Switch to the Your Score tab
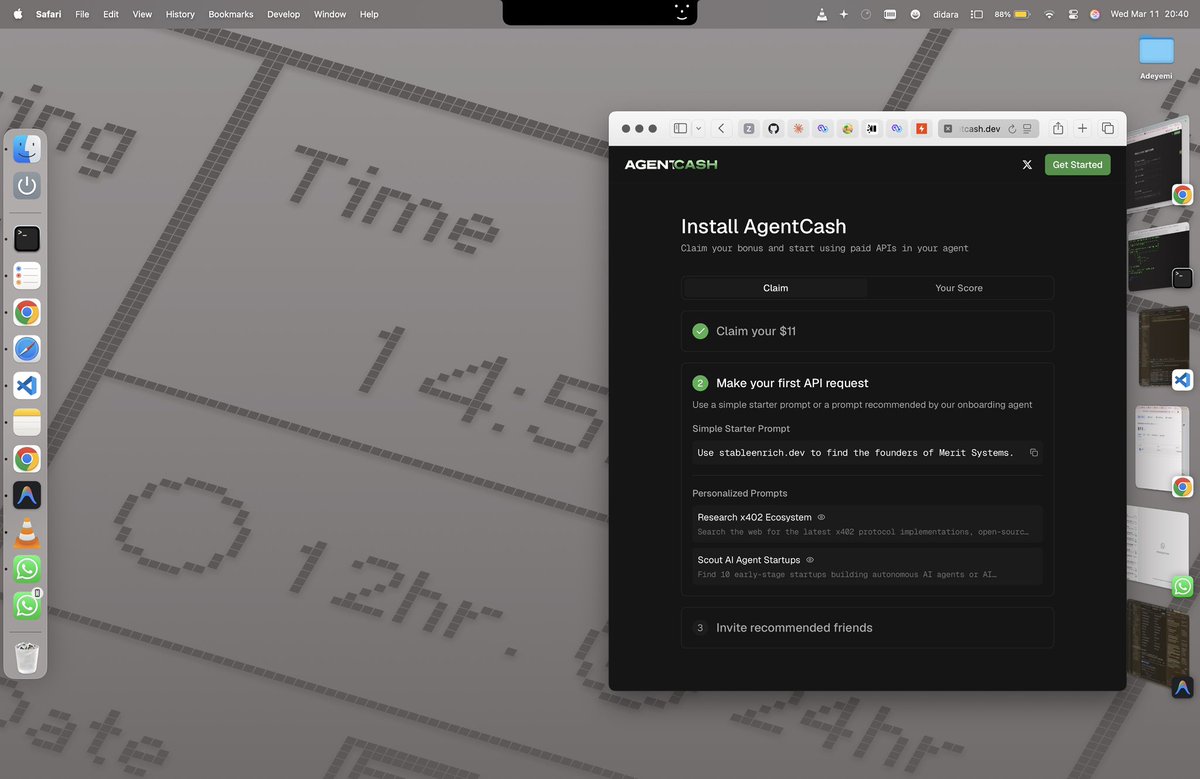Image resolution: width=1200 pixels, height=779 pixels. pyautogui.click(x=959, y=288)
